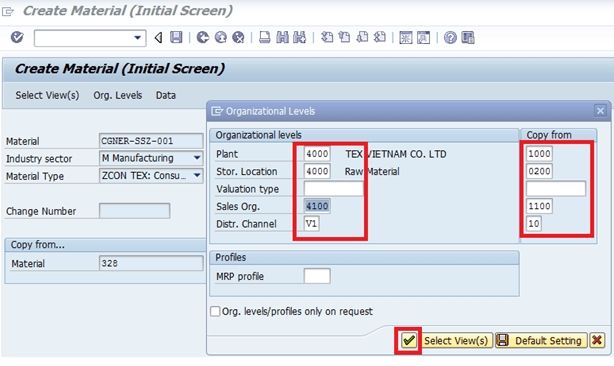The image size is (614, 366).
Task: Open the Help question mark icon
Action: point(450,38)
